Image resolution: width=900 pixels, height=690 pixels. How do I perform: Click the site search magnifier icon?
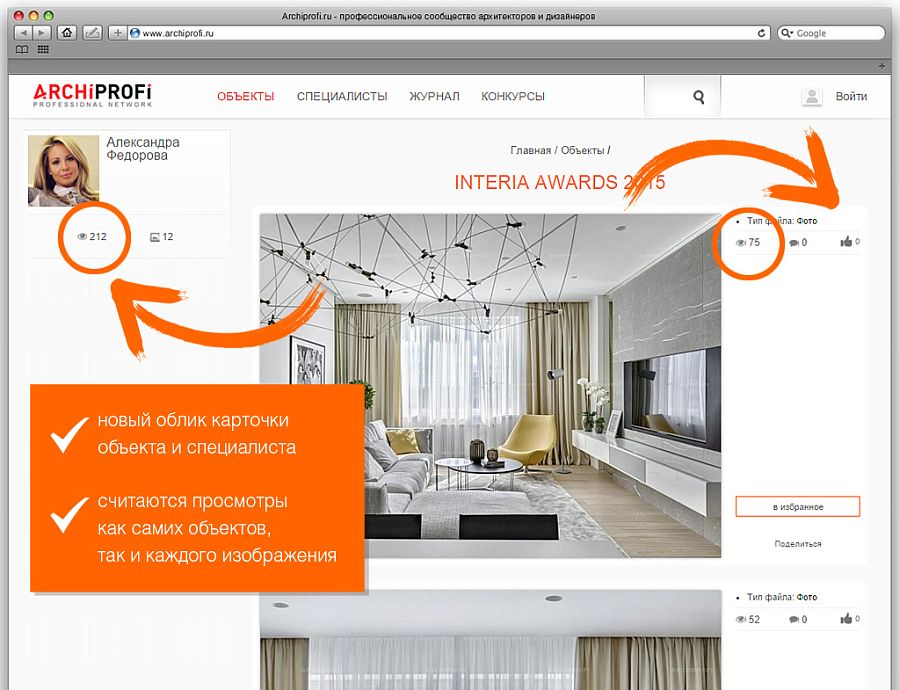click(x=698, y=97)
